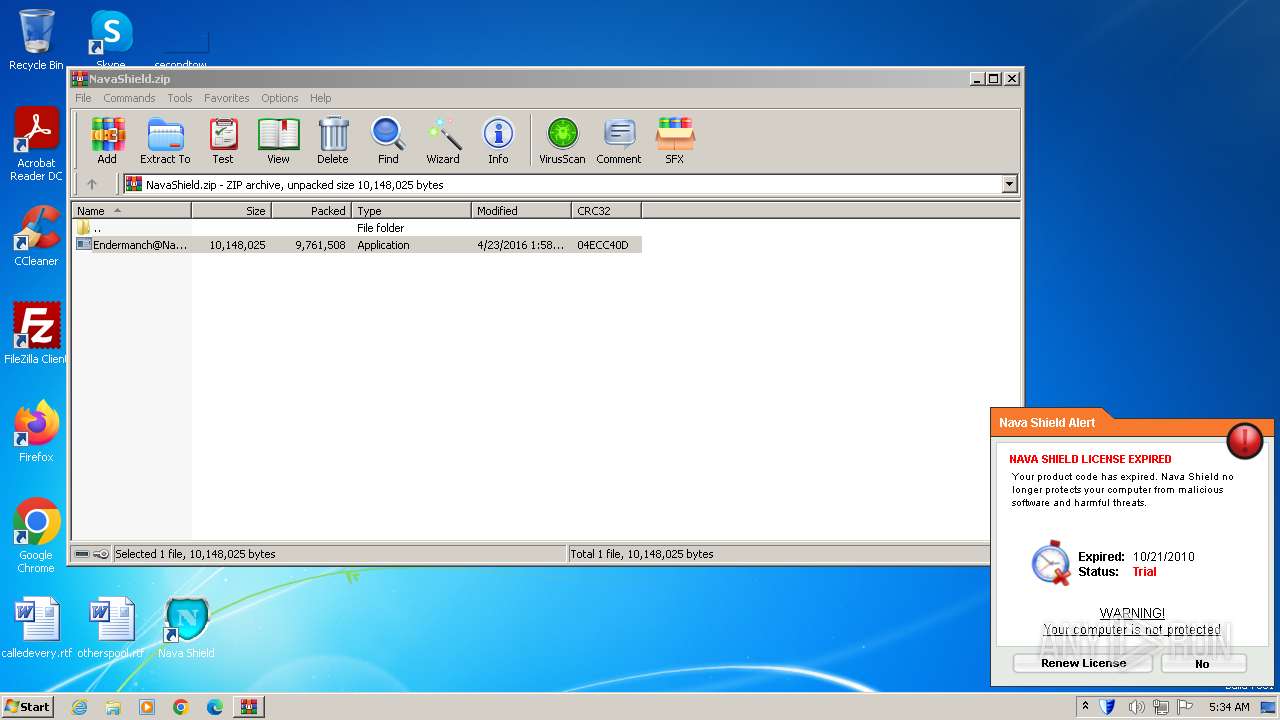
Task: Open the Find magnifier tool
Action: click(x=388, y=141)
